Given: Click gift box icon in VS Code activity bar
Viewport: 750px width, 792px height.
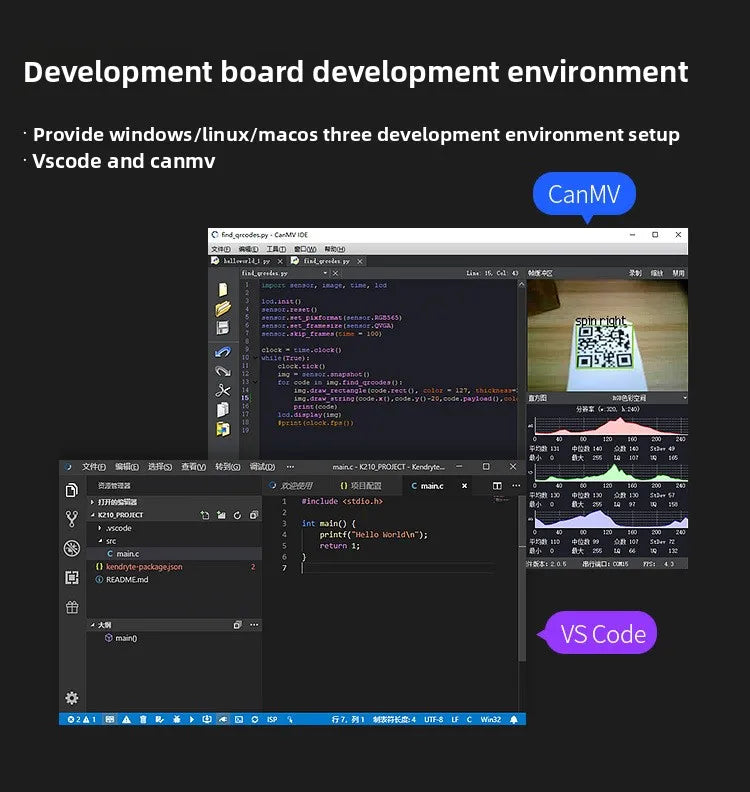Looking at the screenshot, I should click(x=72, y=607).
